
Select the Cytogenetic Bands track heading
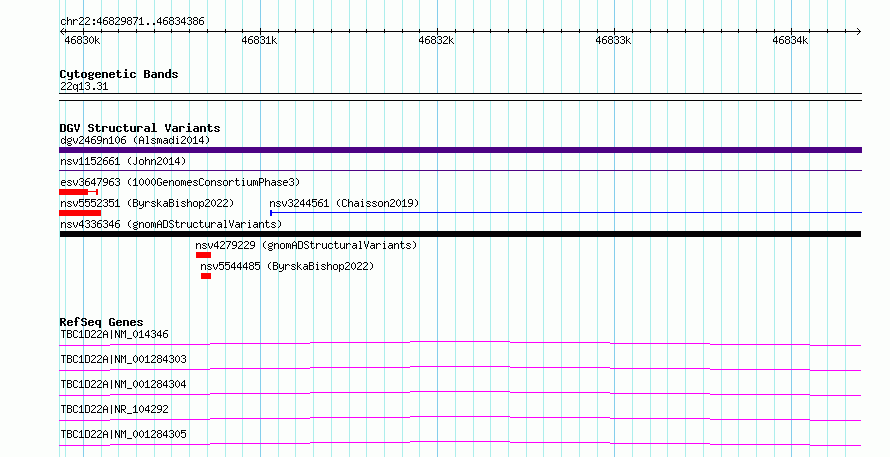pos(119,74)
